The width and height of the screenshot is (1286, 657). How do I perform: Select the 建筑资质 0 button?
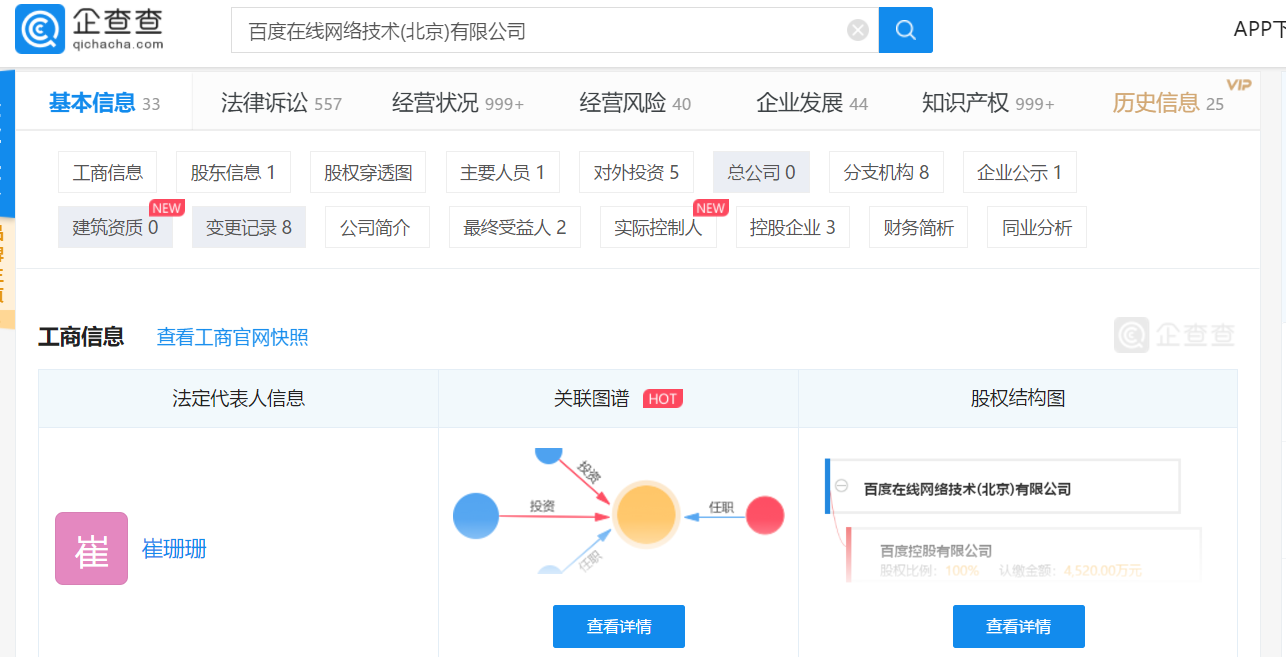click(x=115, y=227)
